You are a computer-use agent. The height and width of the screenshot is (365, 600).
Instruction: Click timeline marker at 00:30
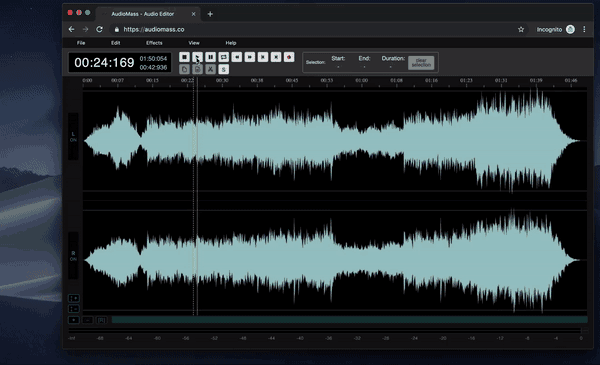222,80
